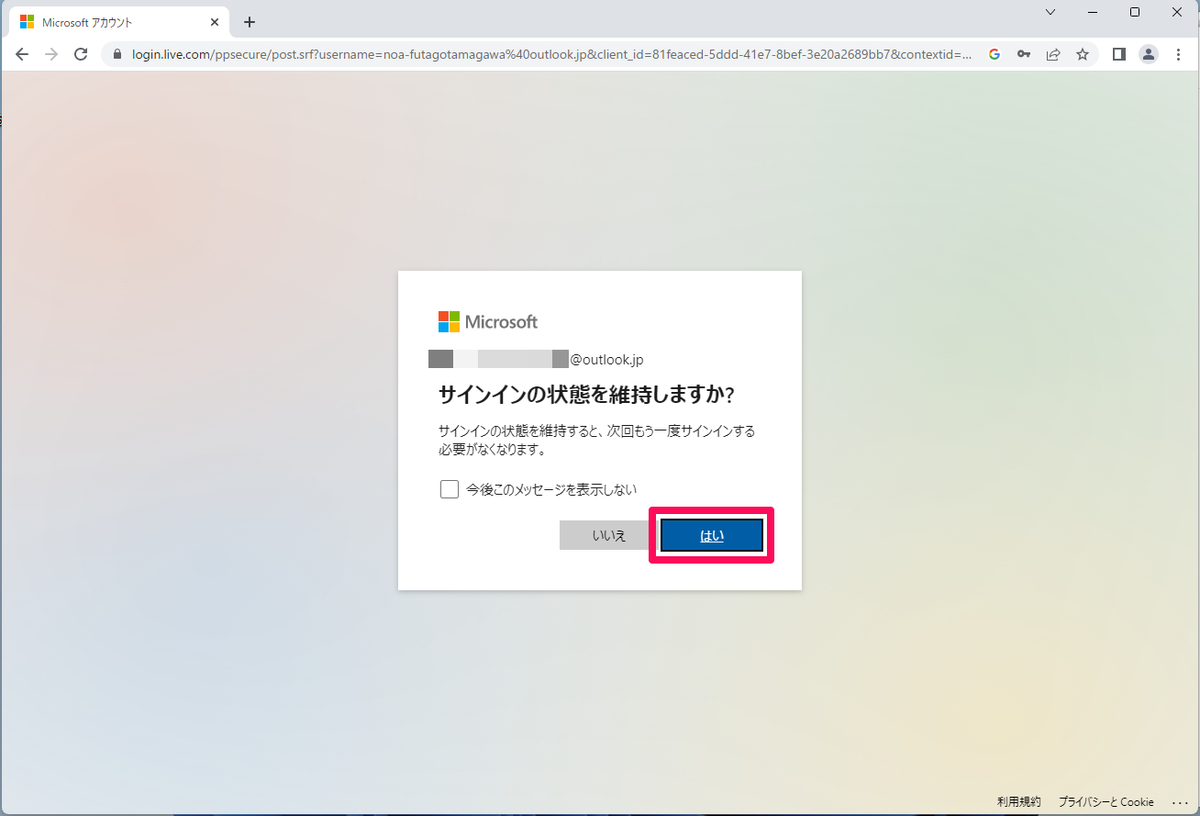Select the Microsoft アカウント tab
Image resolution: width=1200 pixels, height=816 pixels.
pyautogui.click(x=119, y=22)
